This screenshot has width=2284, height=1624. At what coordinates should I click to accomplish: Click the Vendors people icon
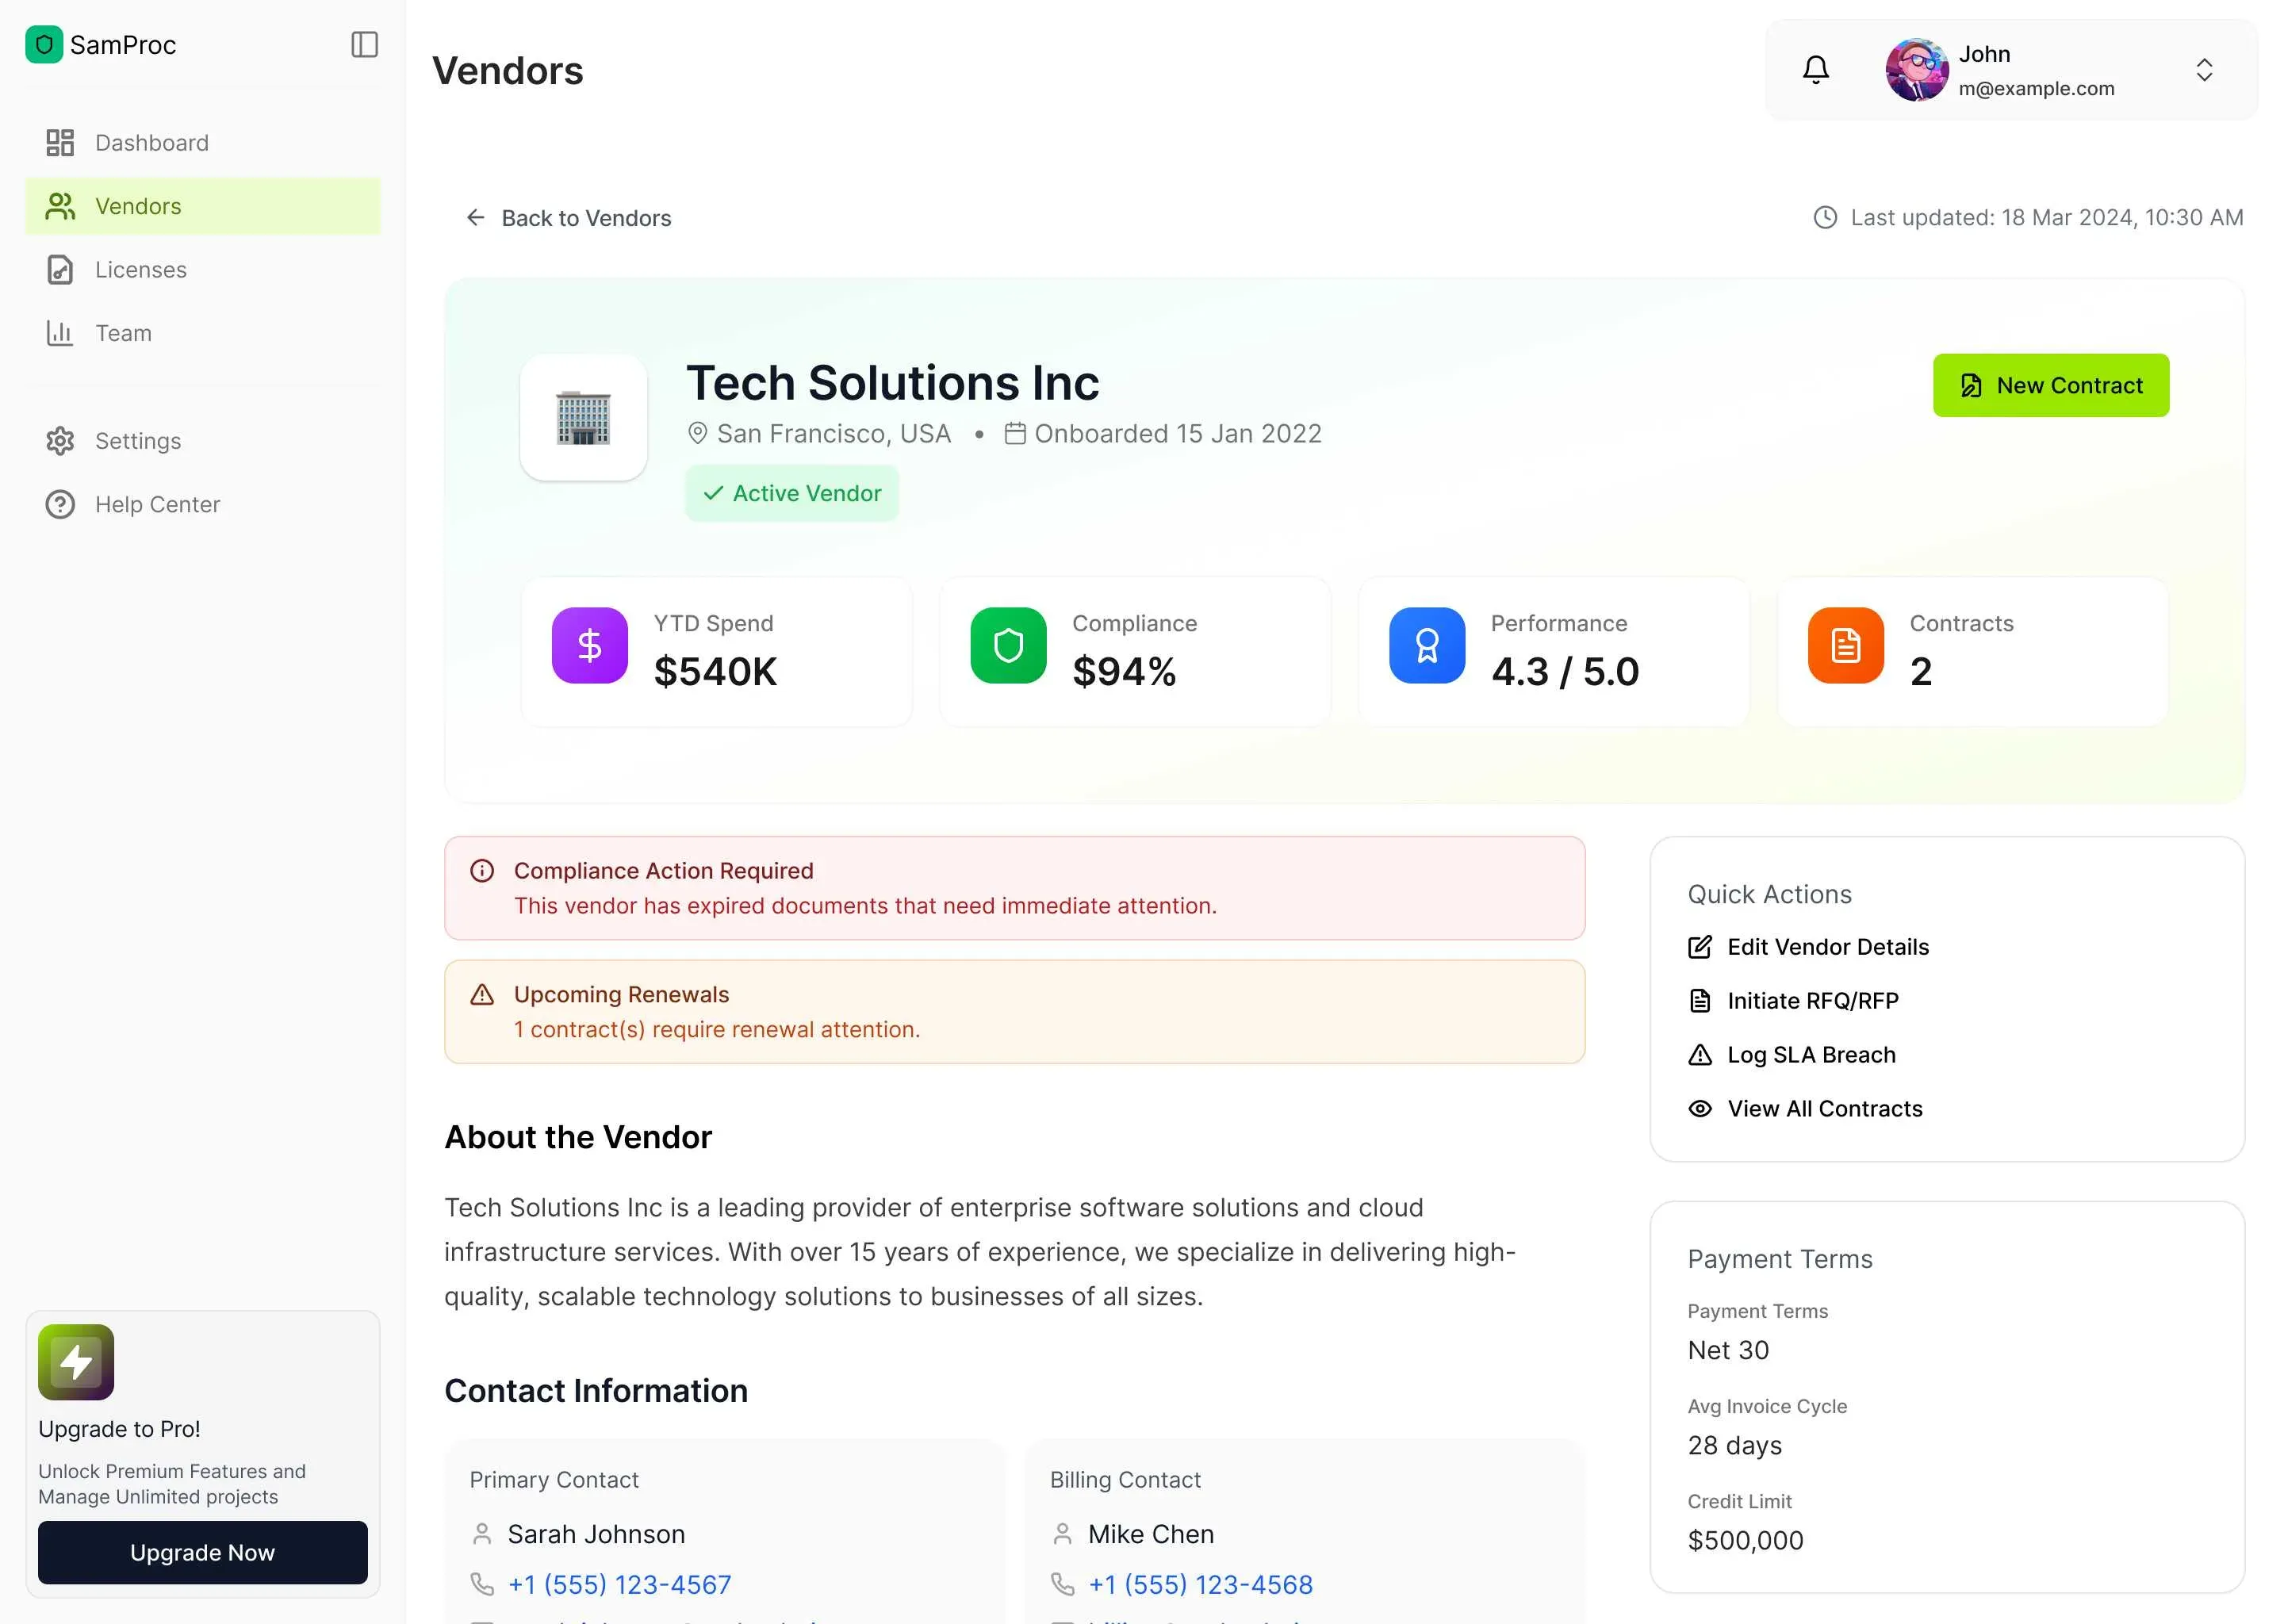60,206
